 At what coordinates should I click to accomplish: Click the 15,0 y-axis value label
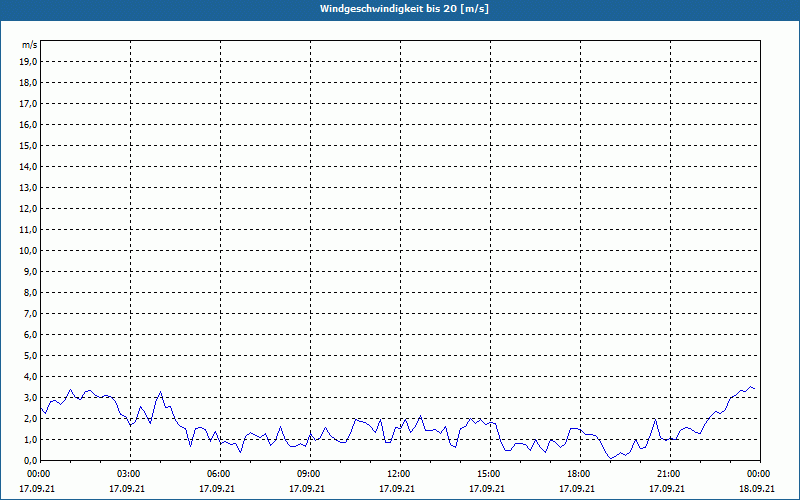pyautogui.click(x=29, y=145)
